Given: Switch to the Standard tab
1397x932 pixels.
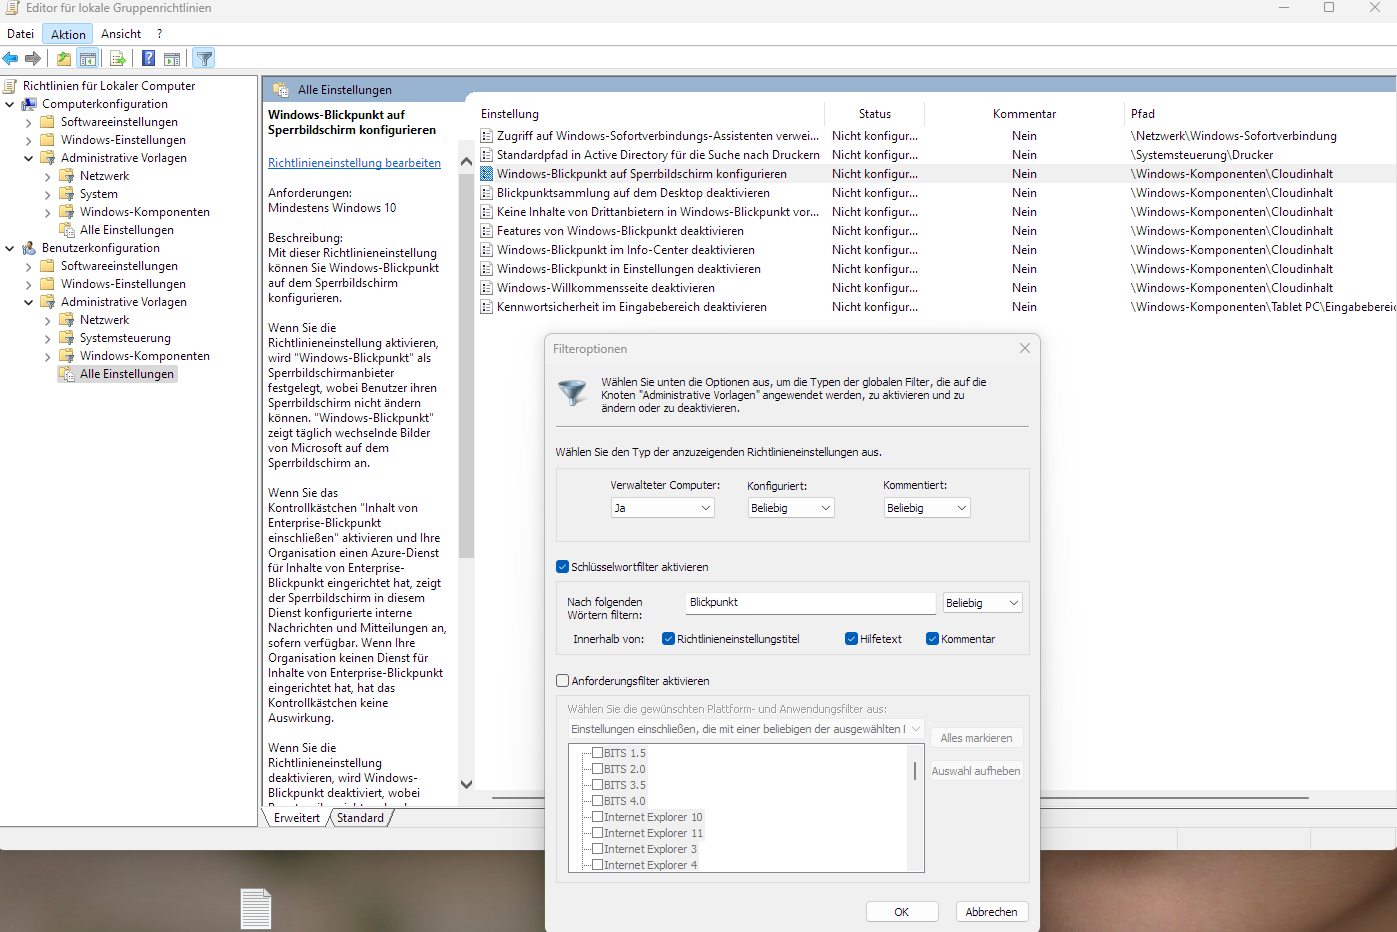Looking at the screenshot, I should pos(359,817).
